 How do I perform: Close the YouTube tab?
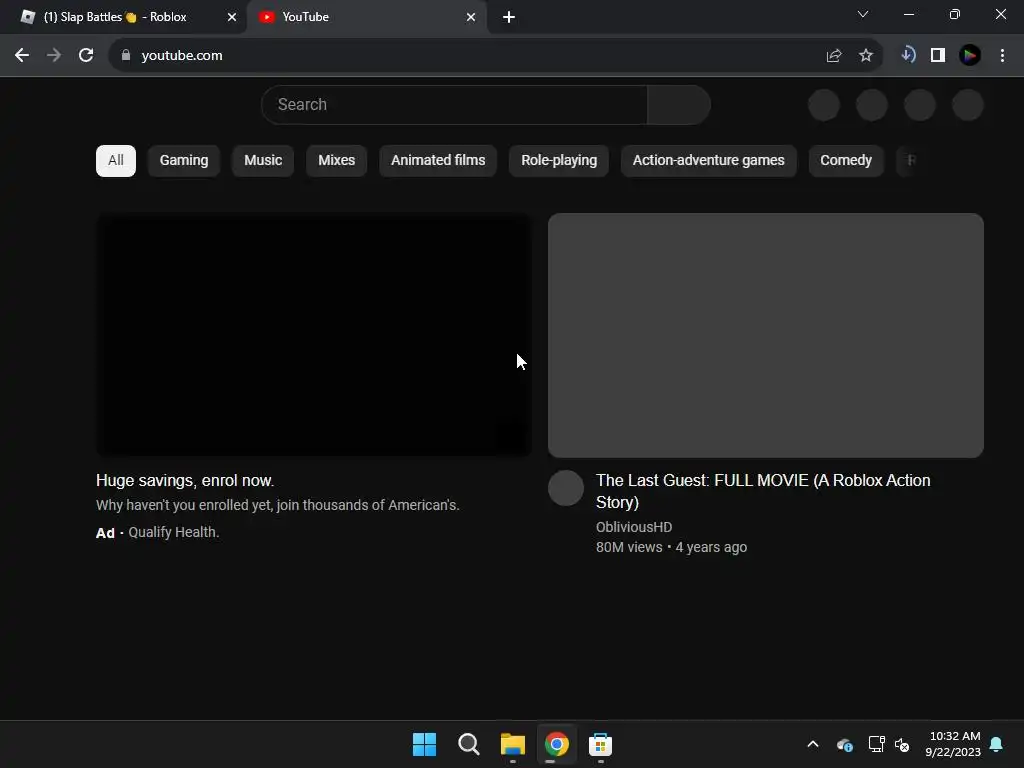pyautogui.click(x=471, y=17)
